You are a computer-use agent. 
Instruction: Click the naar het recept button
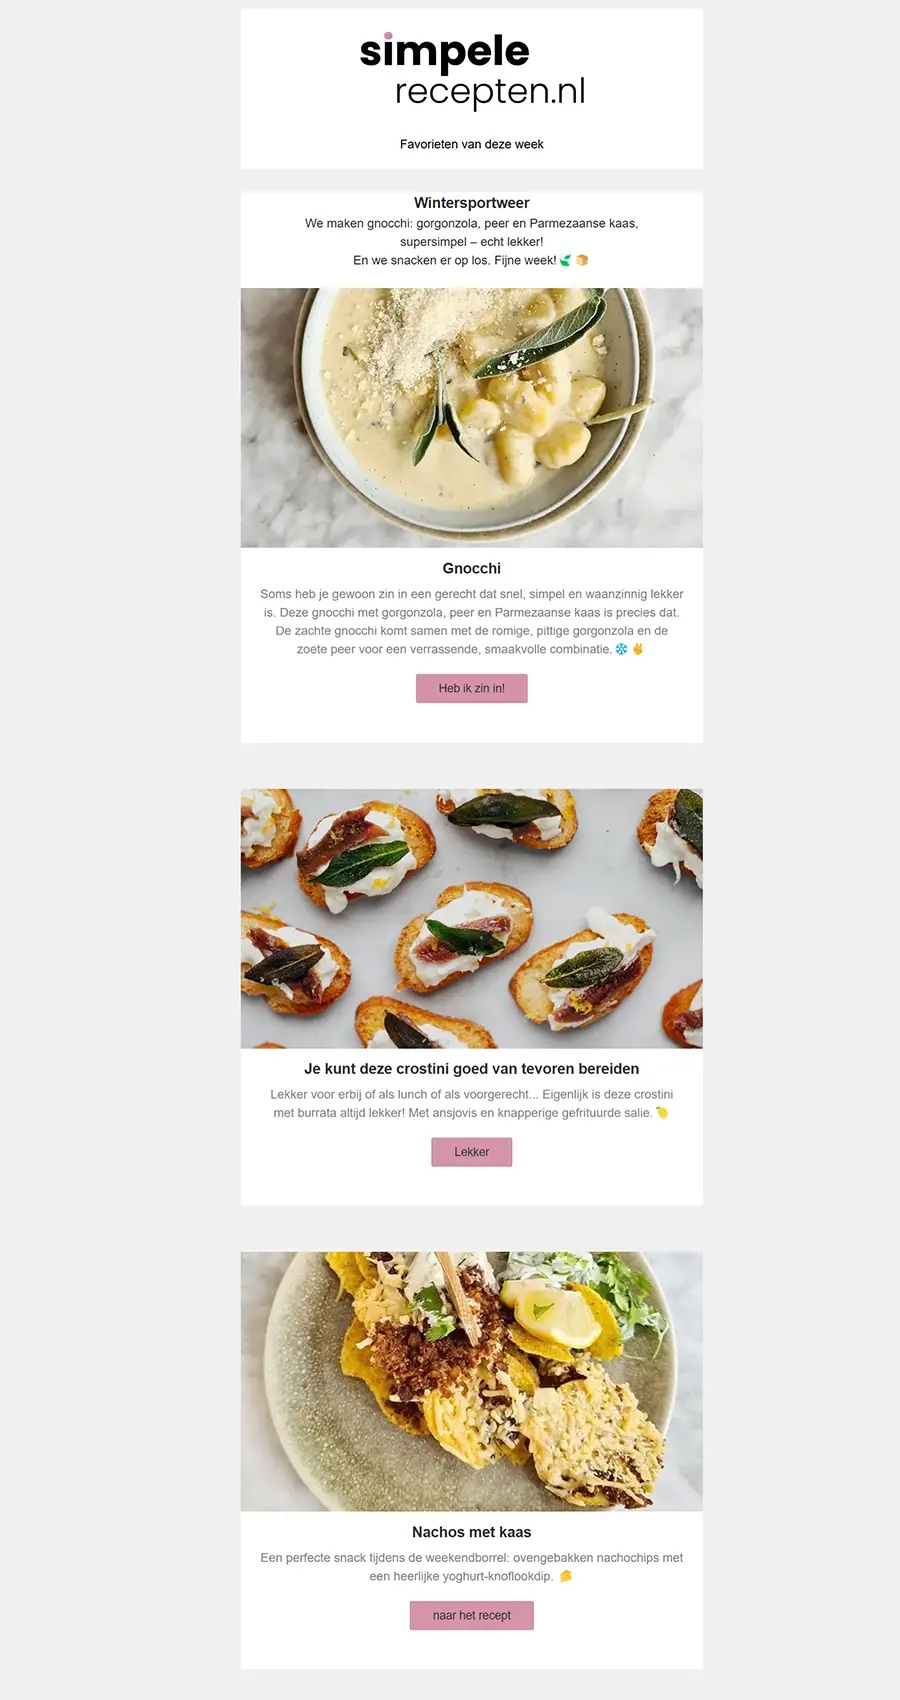(x=472, y=1616)
